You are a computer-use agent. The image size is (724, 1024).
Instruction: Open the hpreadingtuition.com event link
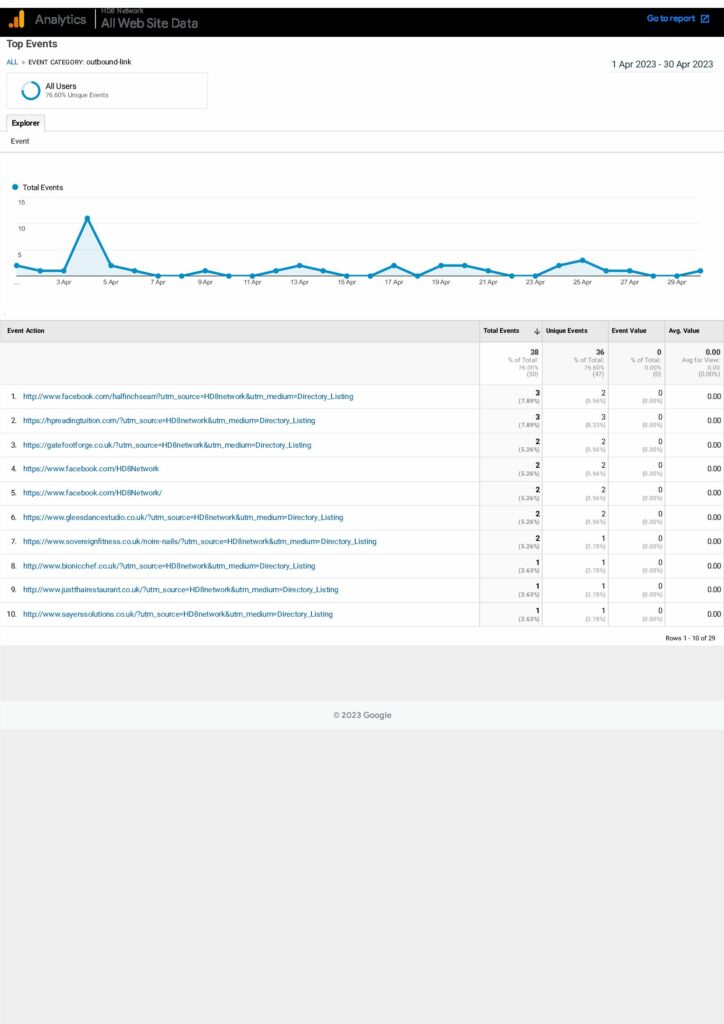point(168,421)
